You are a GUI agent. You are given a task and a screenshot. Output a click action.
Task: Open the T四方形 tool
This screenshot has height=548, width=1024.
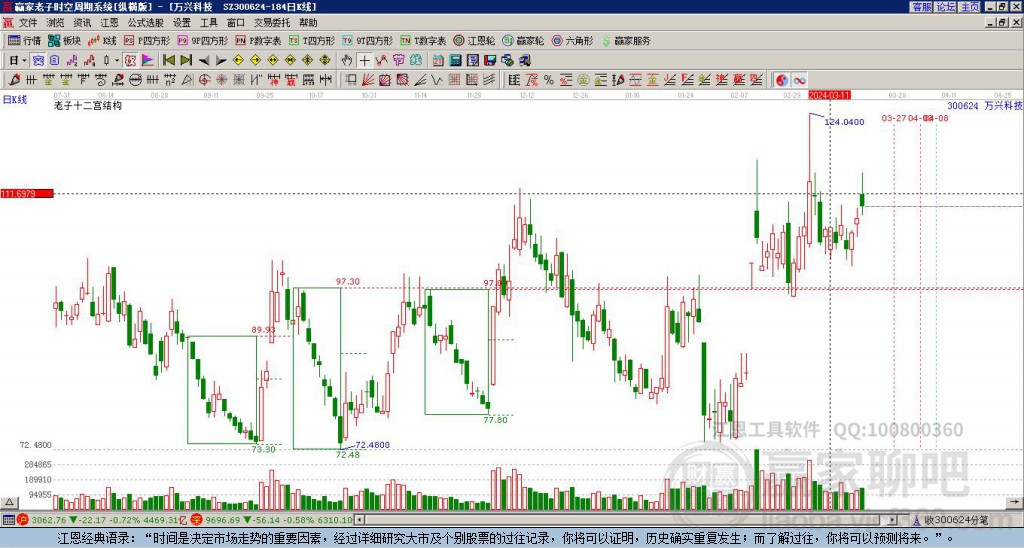point(311,40)
